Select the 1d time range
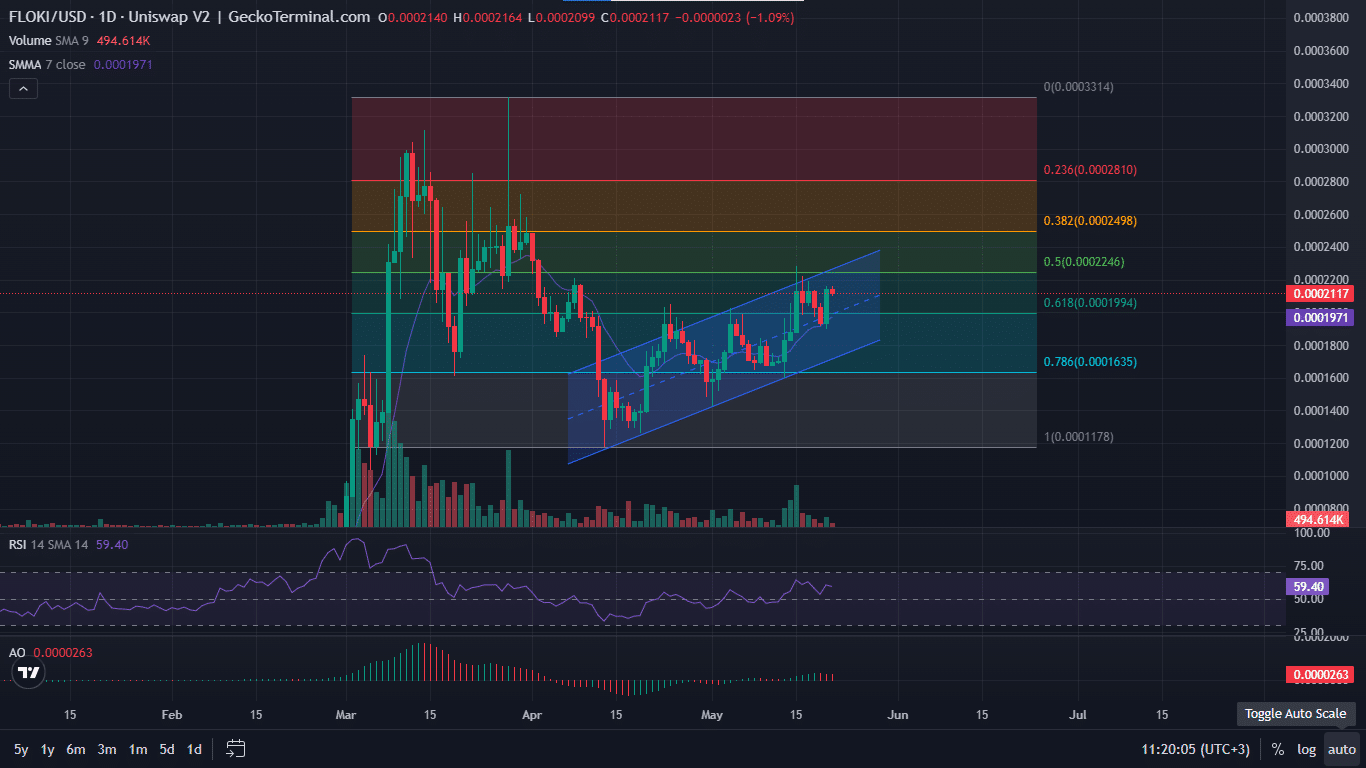1366x768 pixels. pos(195,749)
